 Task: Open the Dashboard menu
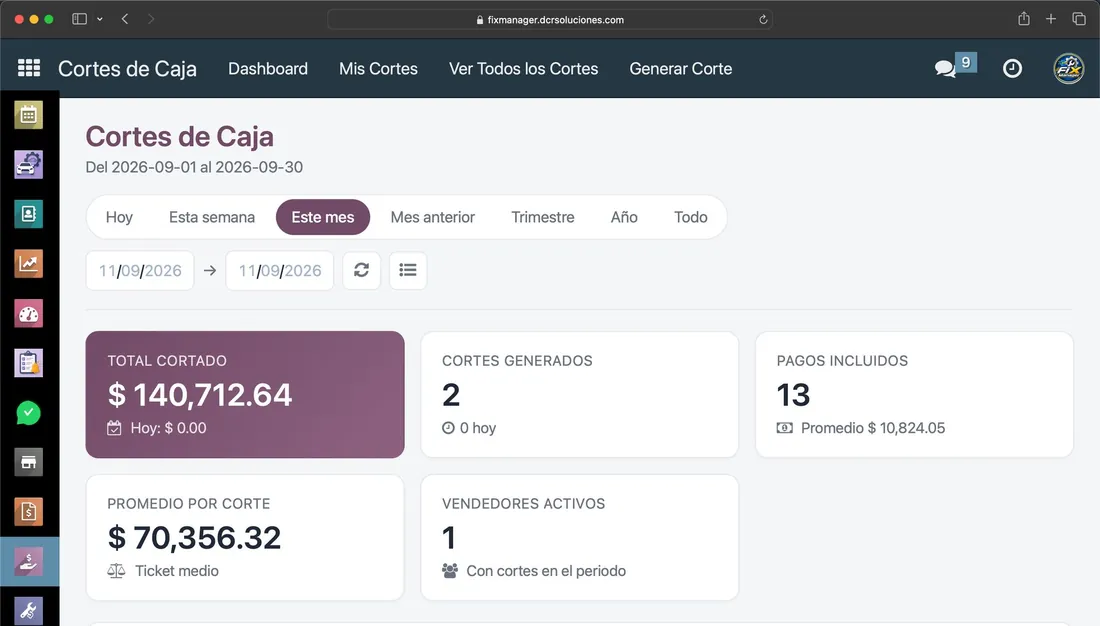pos(268,69)
